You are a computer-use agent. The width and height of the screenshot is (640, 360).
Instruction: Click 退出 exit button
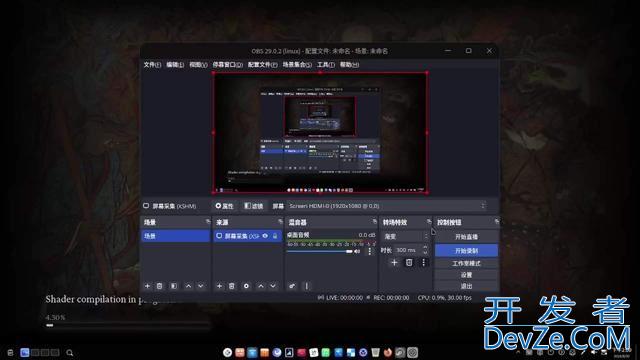tap(467, 286)
